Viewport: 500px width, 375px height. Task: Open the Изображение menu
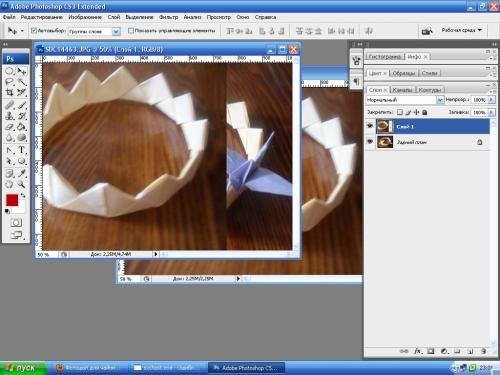pos(85,17)
